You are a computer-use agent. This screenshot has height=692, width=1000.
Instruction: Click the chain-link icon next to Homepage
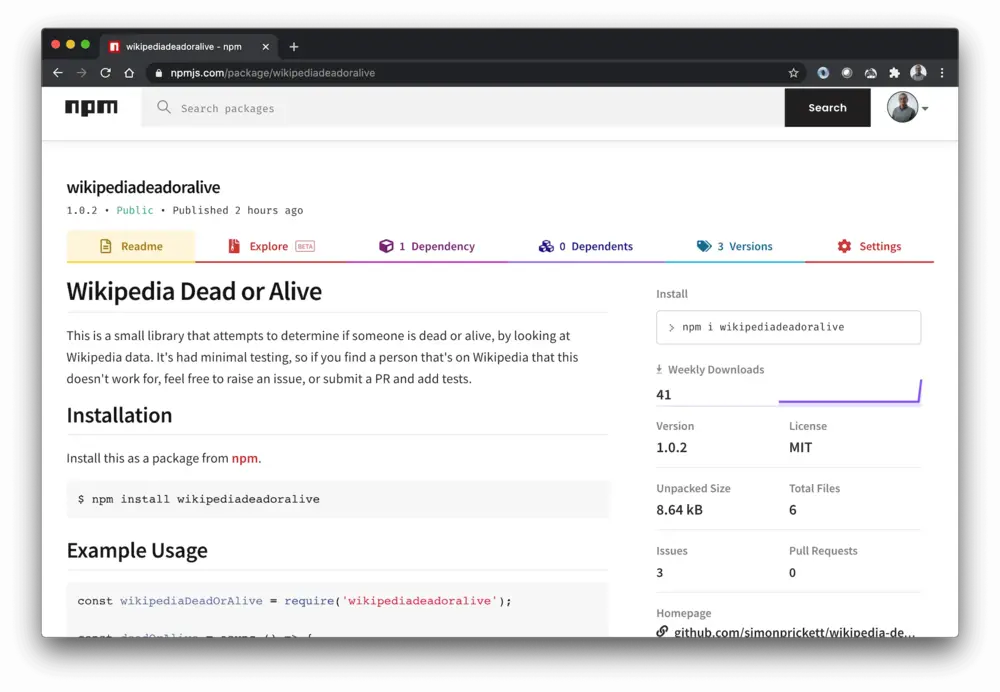pos(660,630)
